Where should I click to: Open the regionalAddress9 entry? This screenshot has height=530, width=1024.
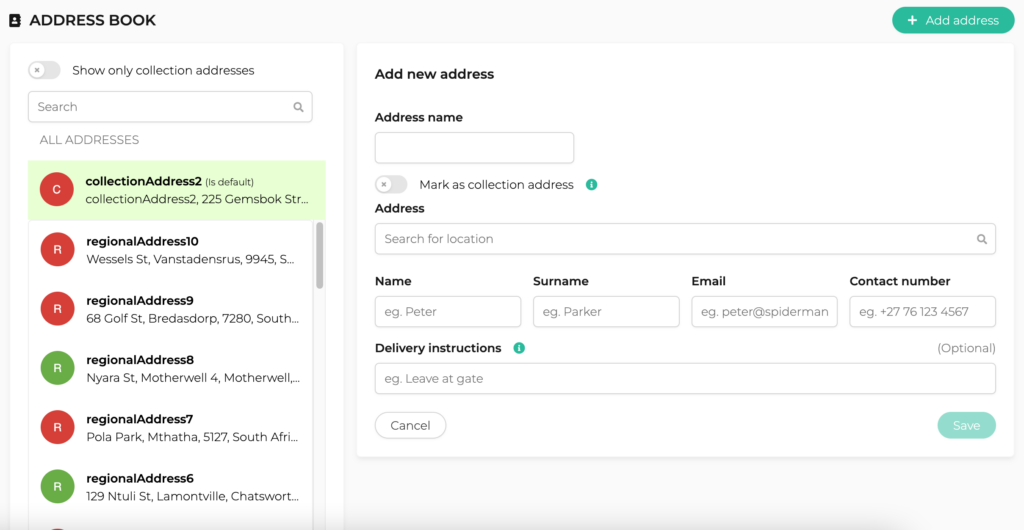tap(170, 309)
